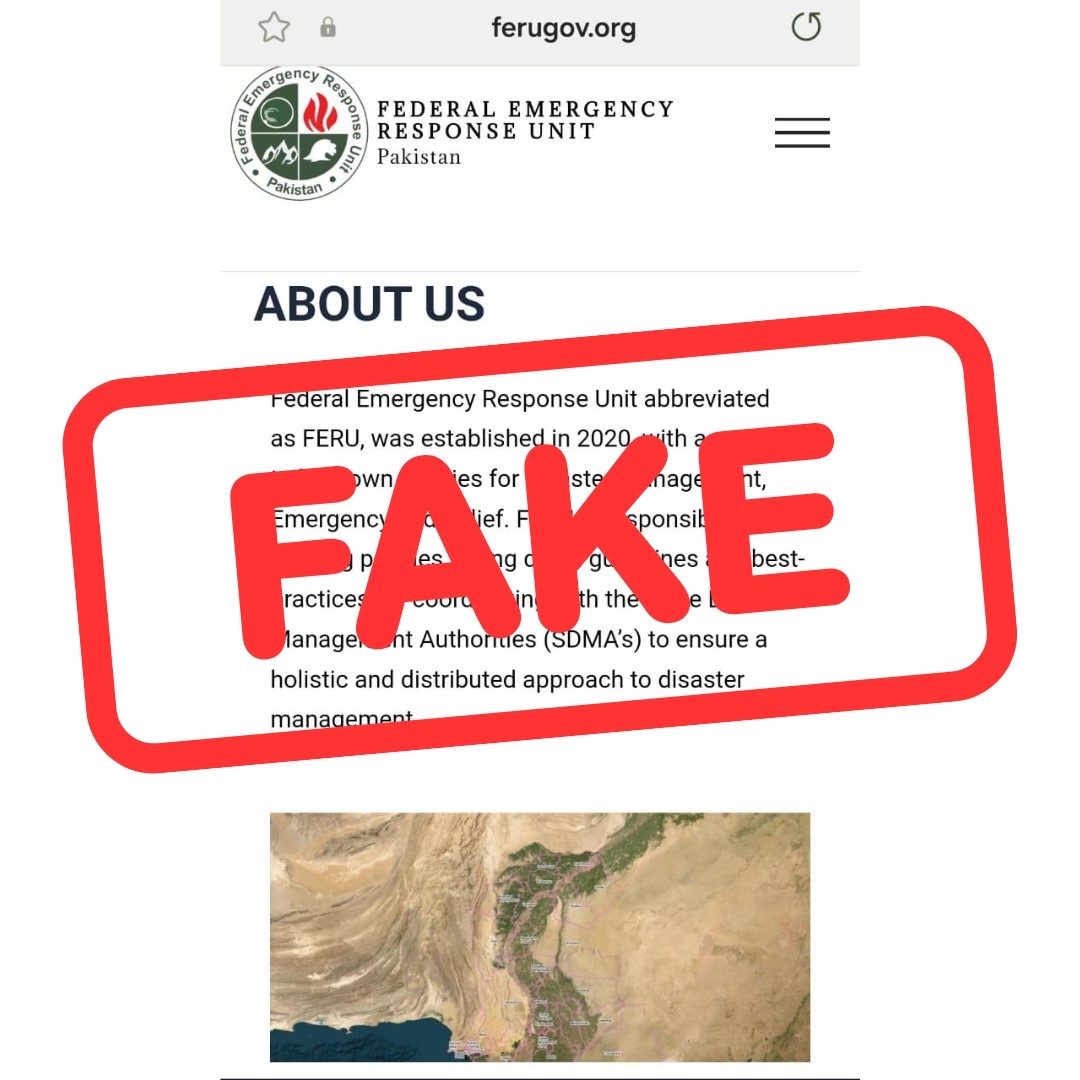Click the Pakistan subtitle under the title
The height and width of the screenshot is (1080, 1080).
click(419, 157)
